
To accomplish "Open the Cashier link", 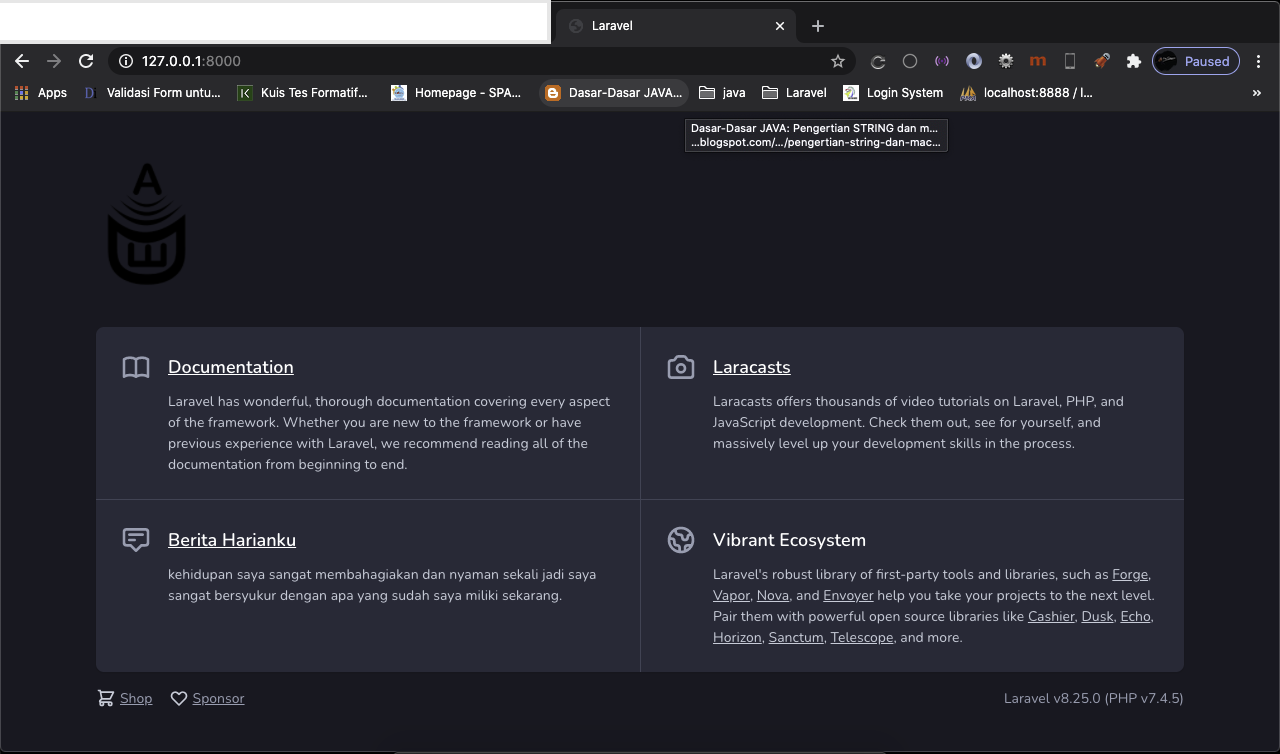I will tap(1051, 617).
